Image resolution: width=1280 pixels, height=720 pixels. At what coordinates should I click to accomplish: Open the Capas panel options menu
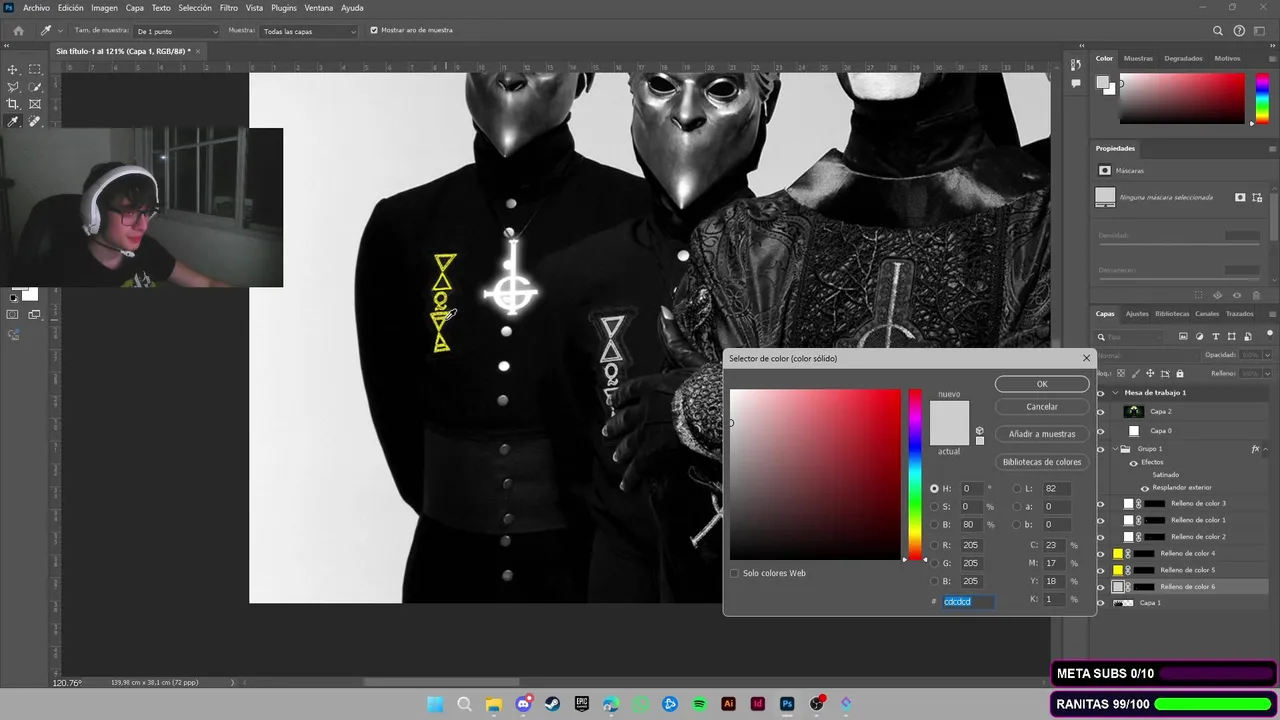1272,314
